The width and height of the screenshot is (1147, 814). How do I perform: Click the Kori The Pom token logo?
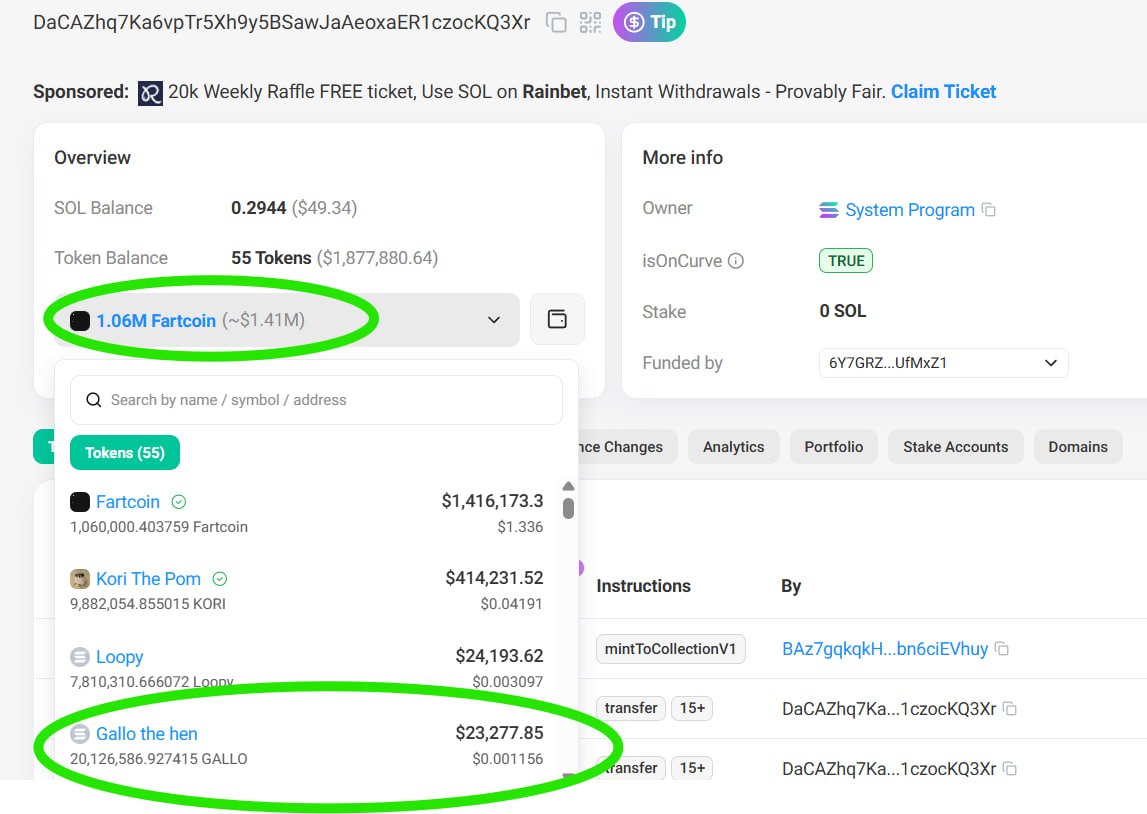click(x=80, y=579)
